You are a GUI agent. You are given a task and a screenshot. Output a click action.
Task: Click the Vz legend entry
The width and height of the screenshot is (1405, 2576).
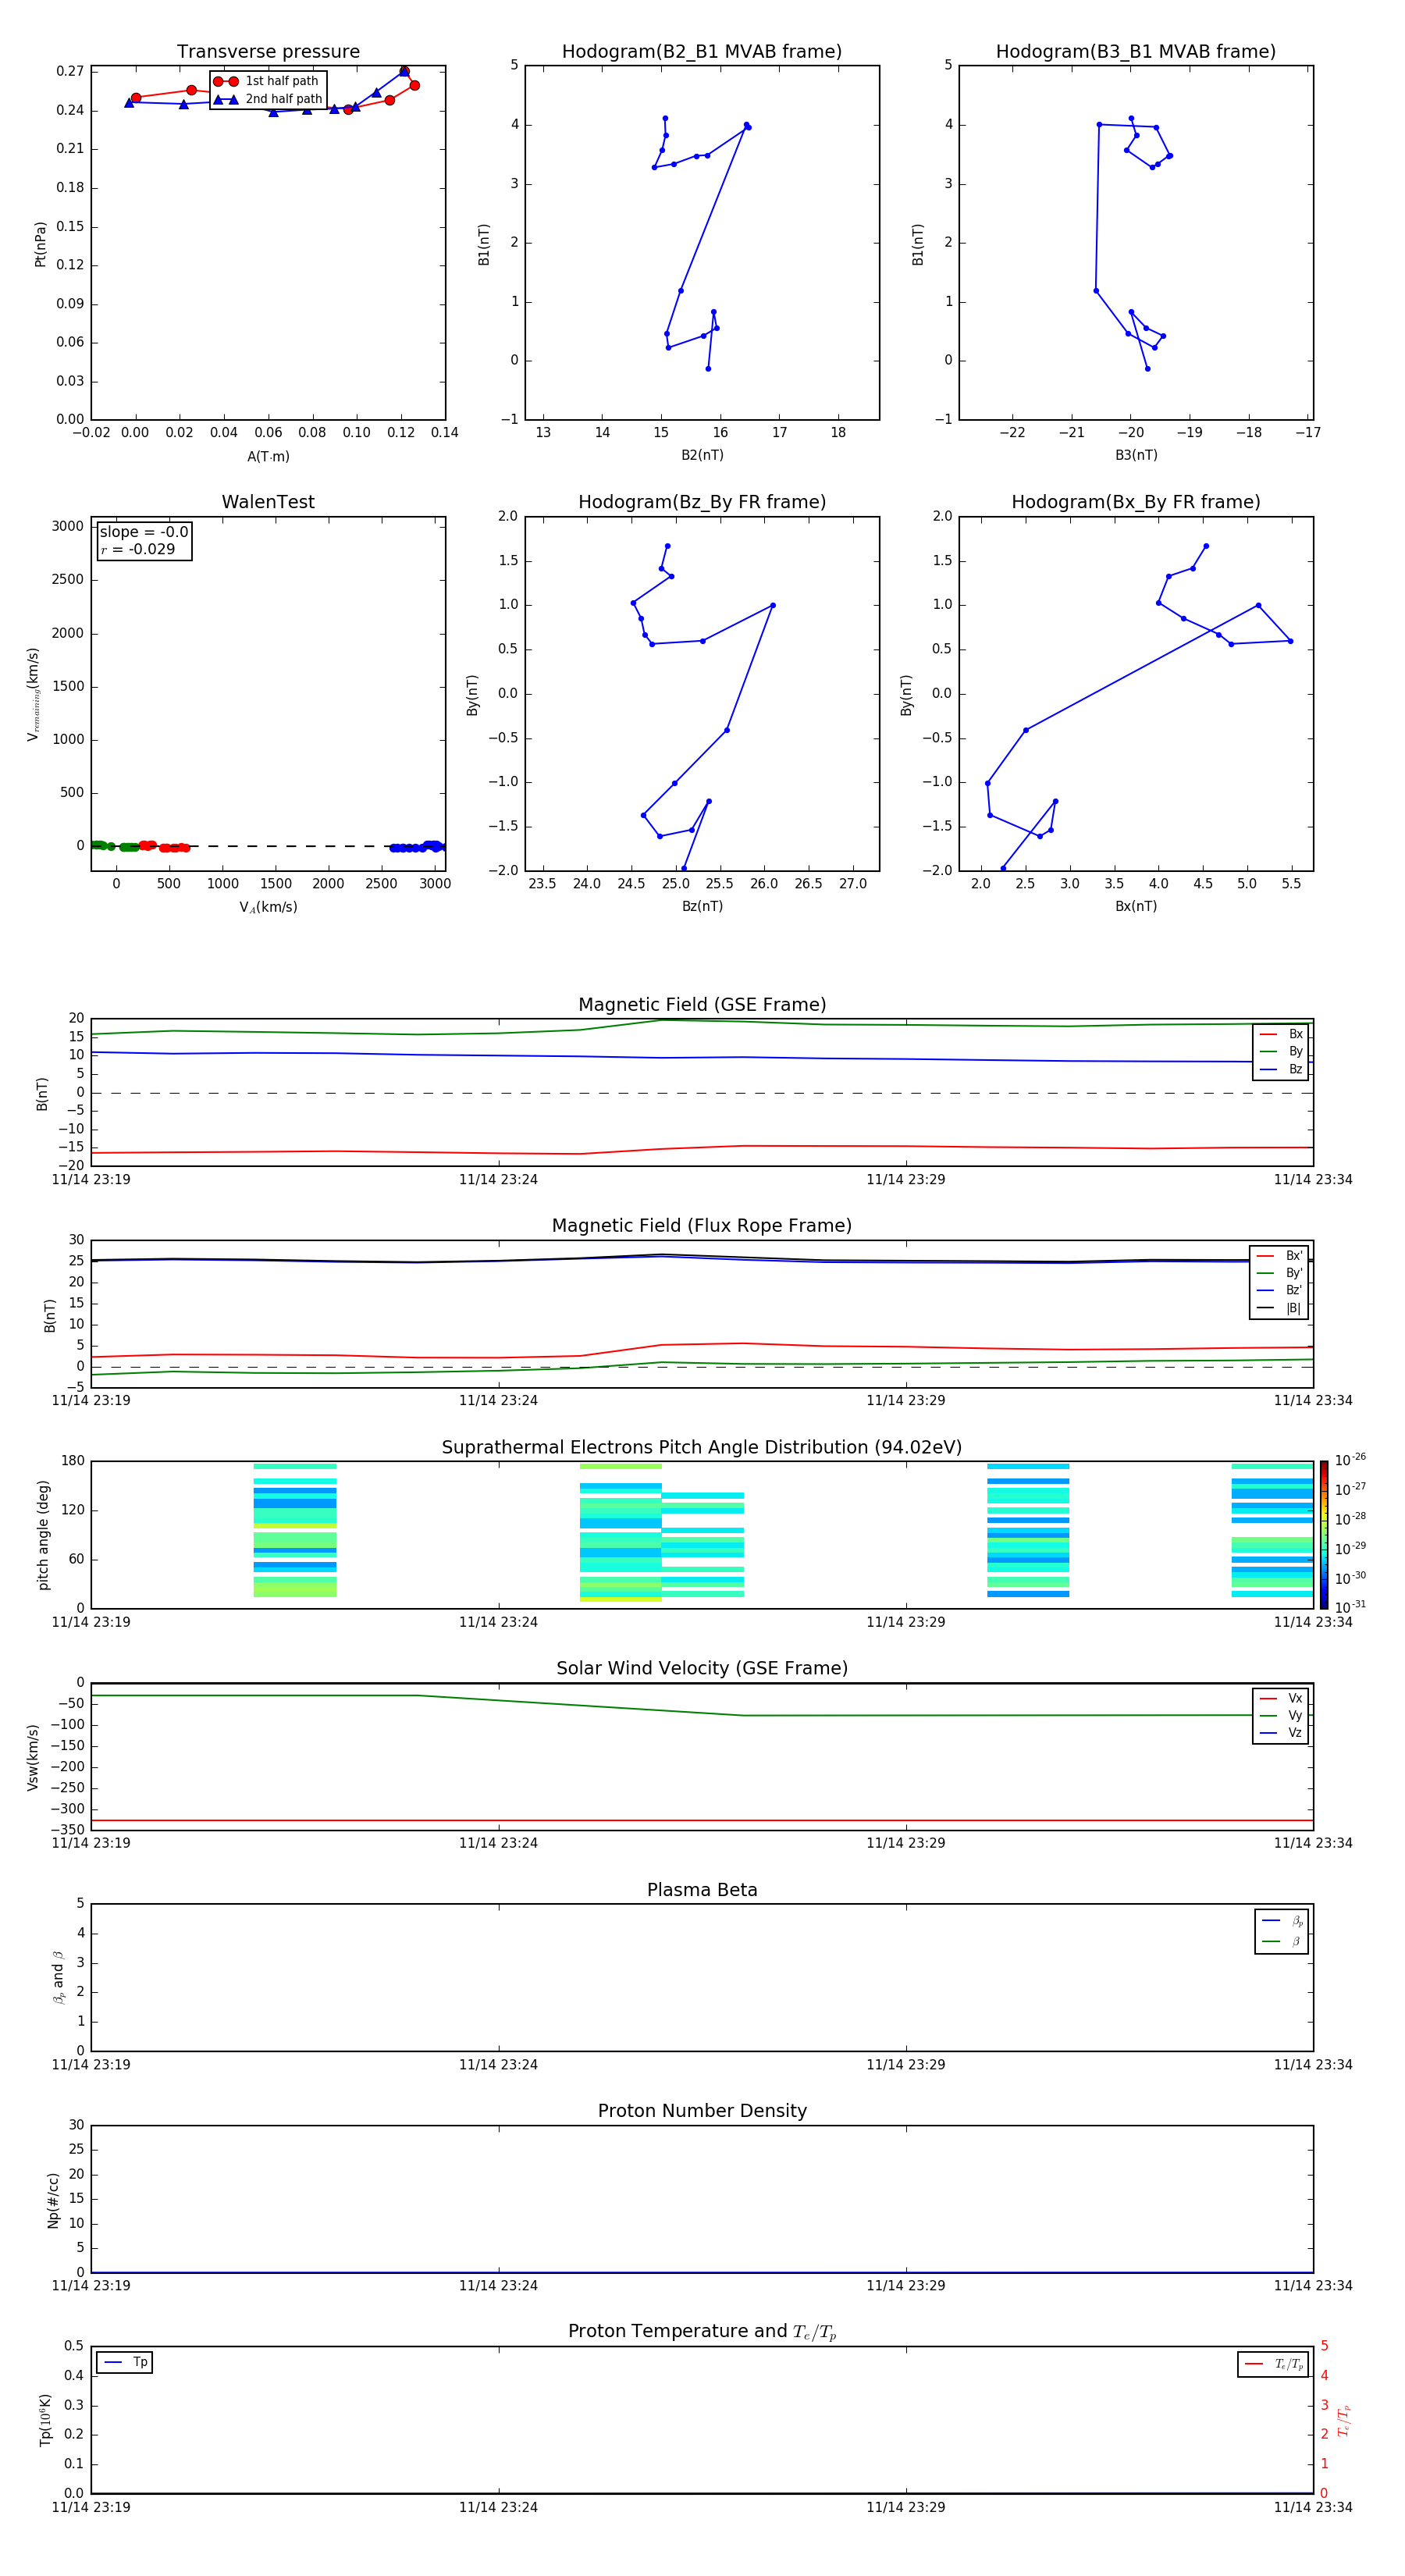tap(1281, 1733)
